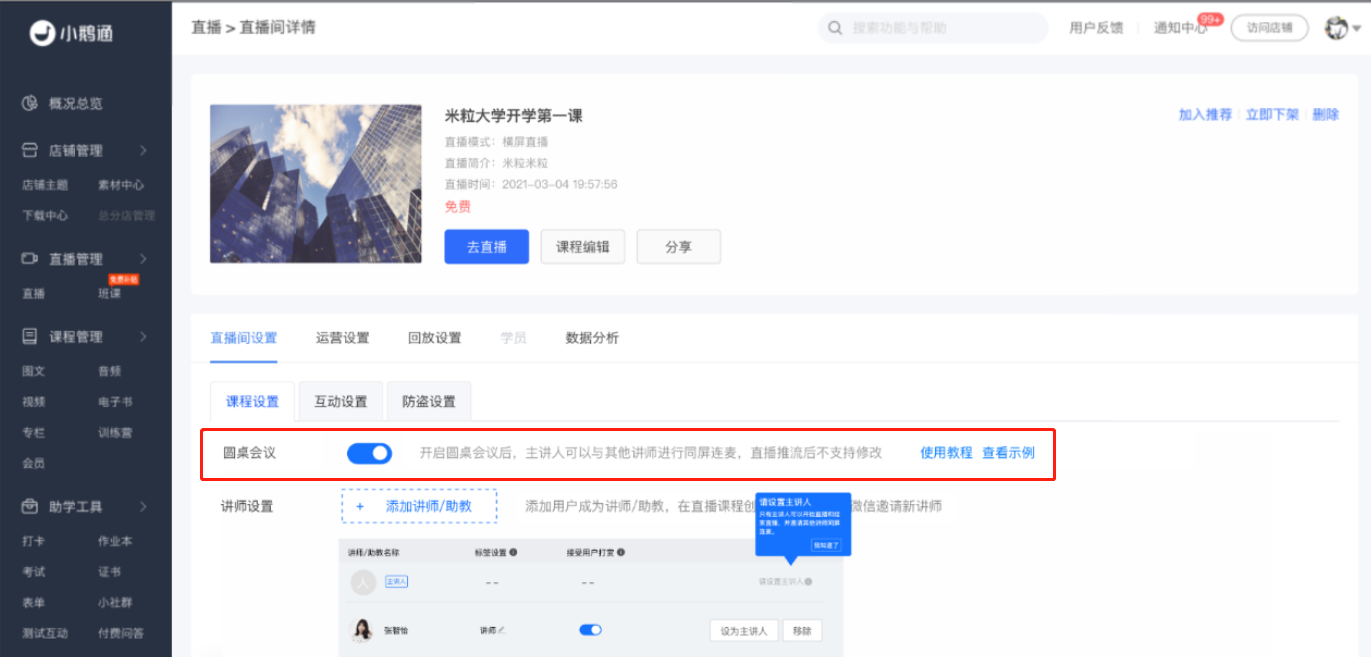The image size is (1371, 657).
Task: Open 用户反馈 in the top bar
Action: [x=1096, y=28]
